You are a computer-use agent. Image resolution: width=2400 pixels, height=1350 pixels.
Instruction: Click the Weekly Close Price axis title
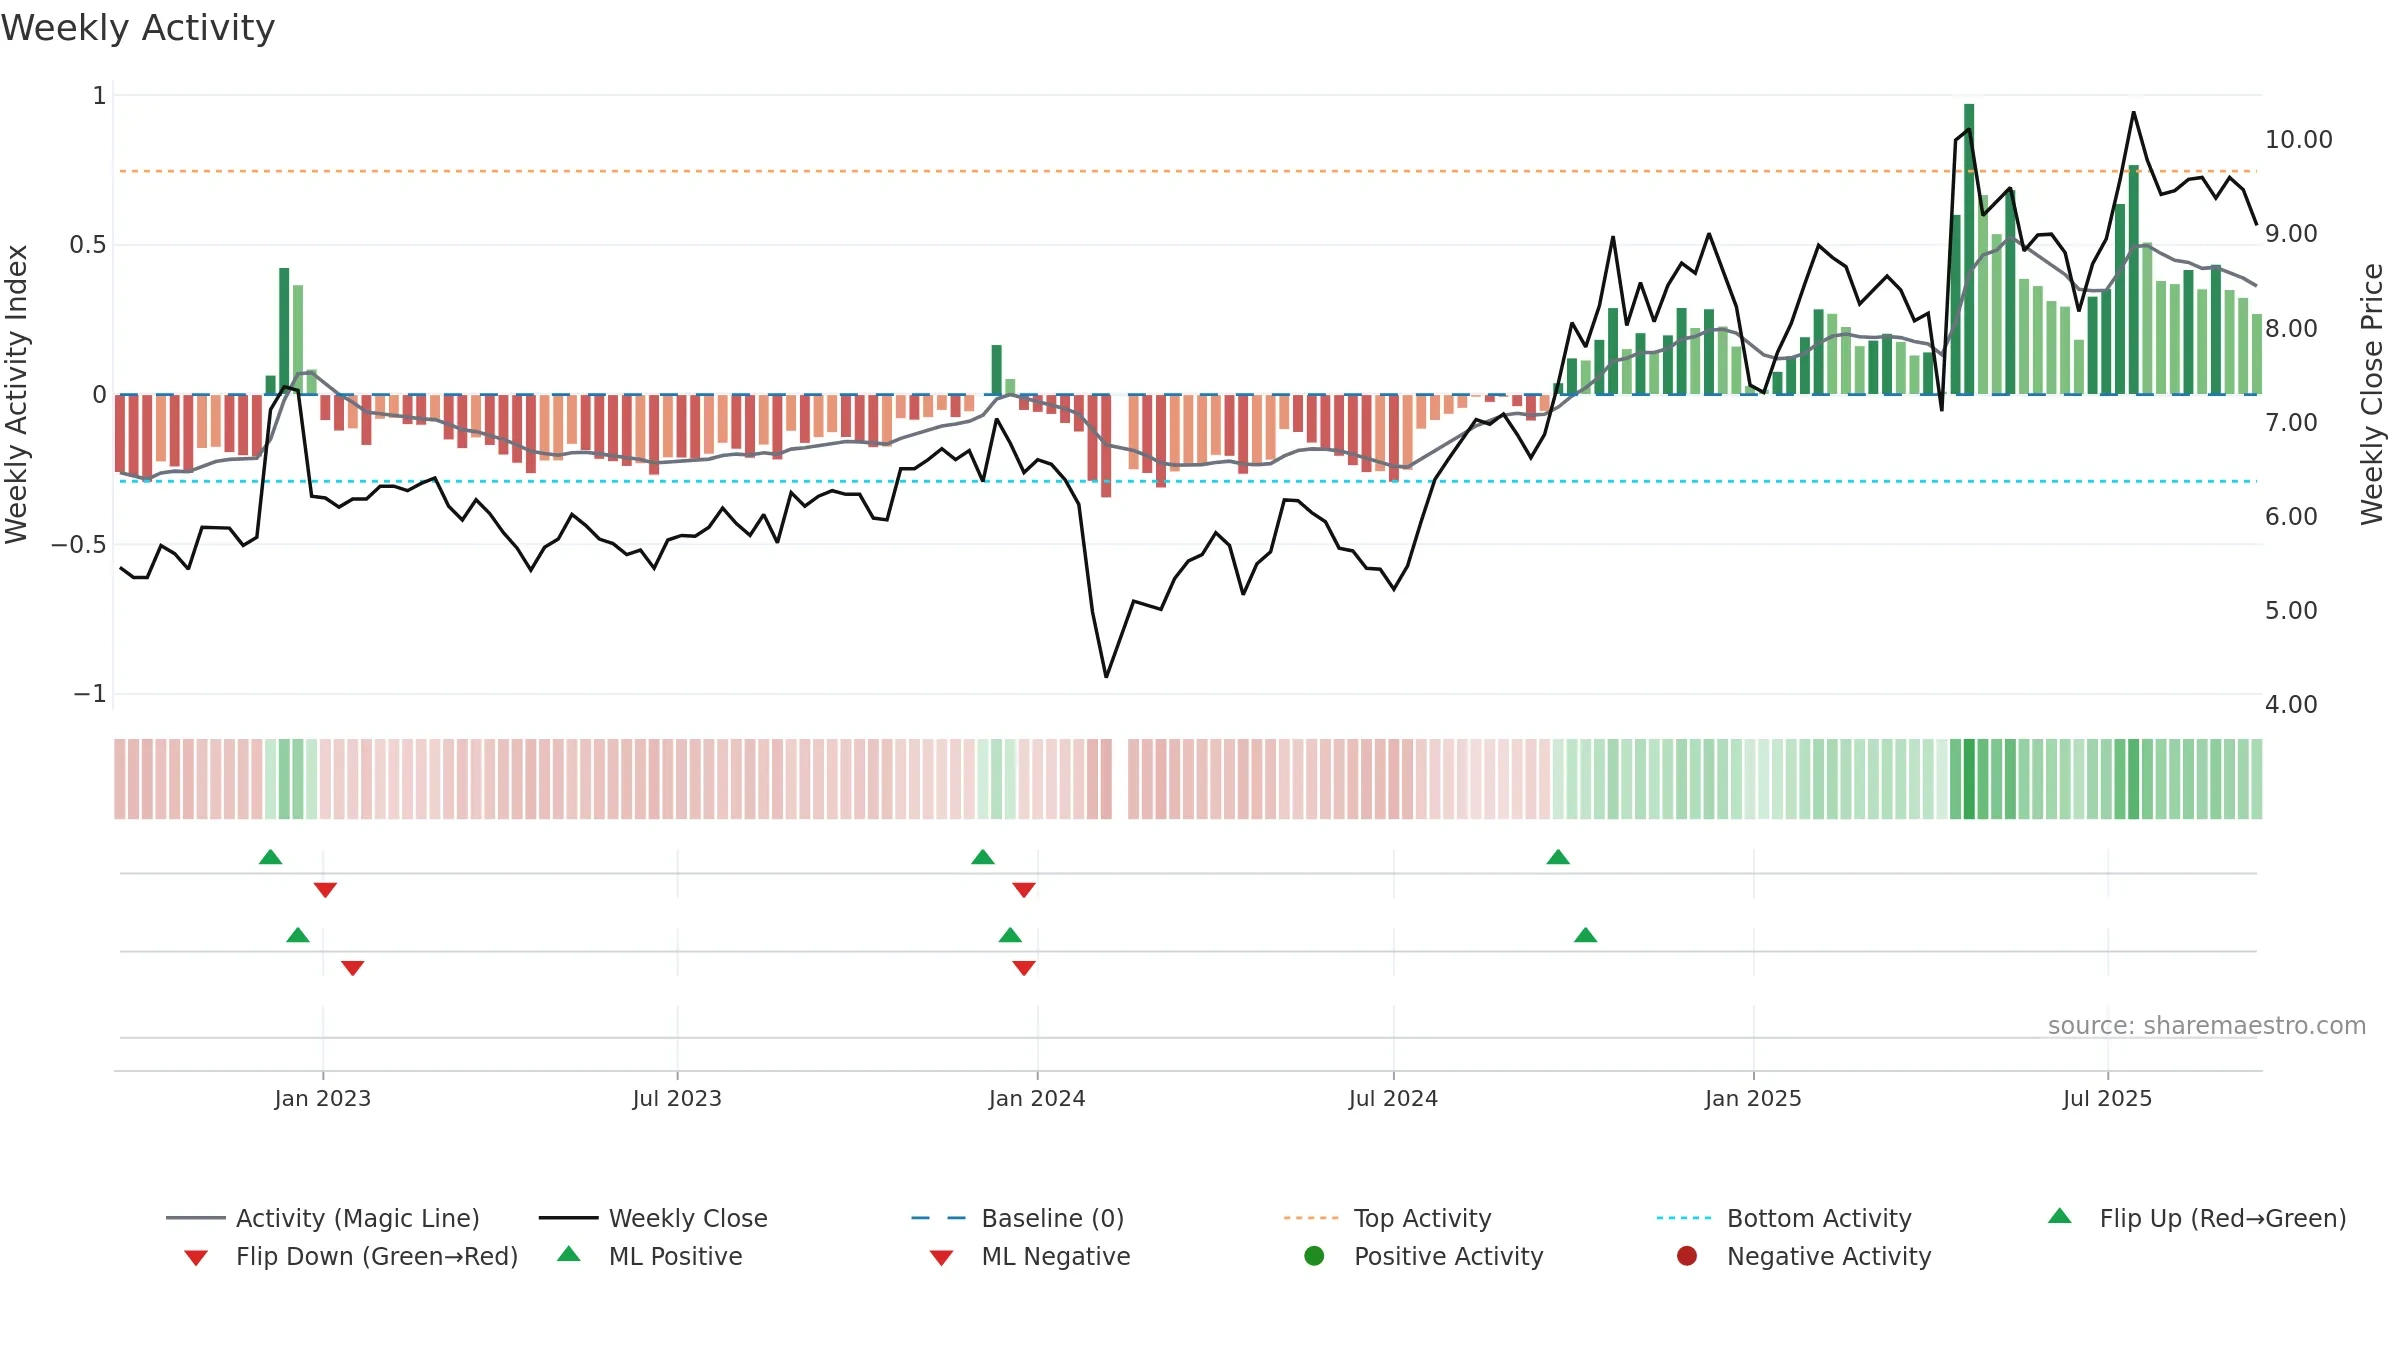[2372, 394]
